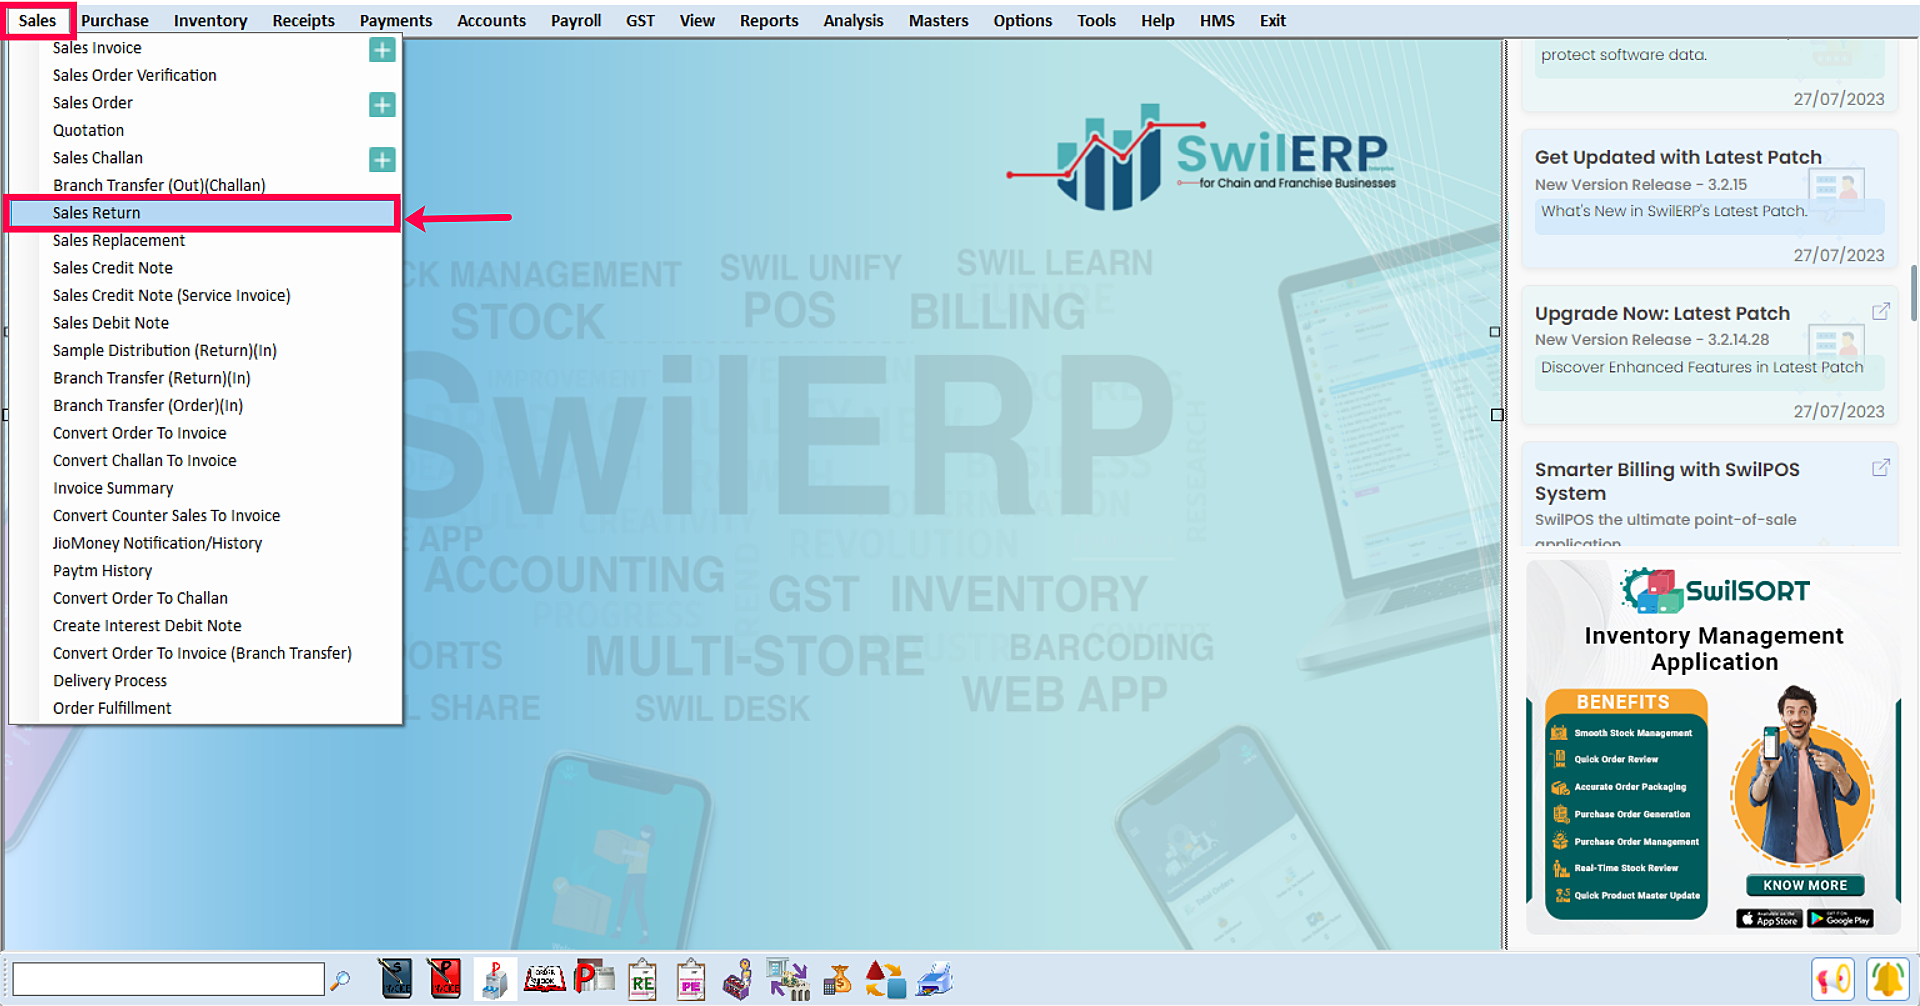Open the Accounts menu
This screenshot has height=1006, width=1920.
pos(491,20)
